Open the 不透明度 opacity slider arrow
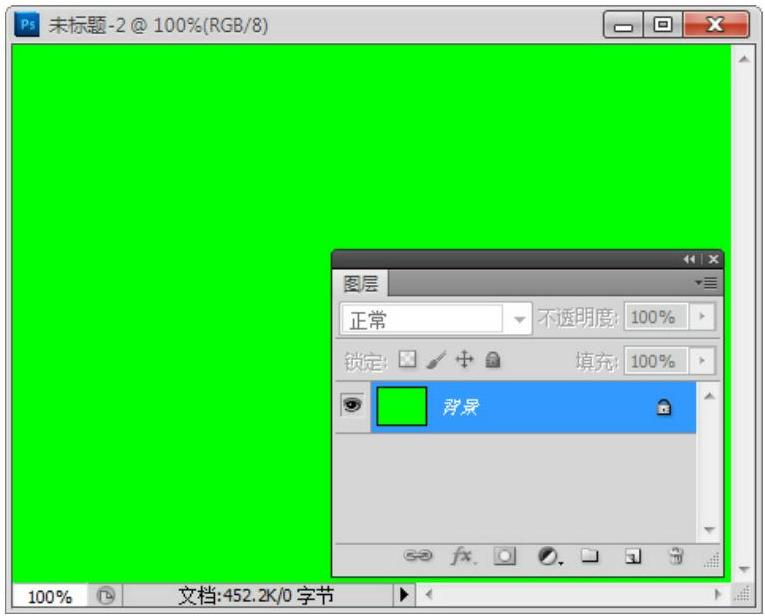This screenshot has height=616, width=765. pos(702,318)
